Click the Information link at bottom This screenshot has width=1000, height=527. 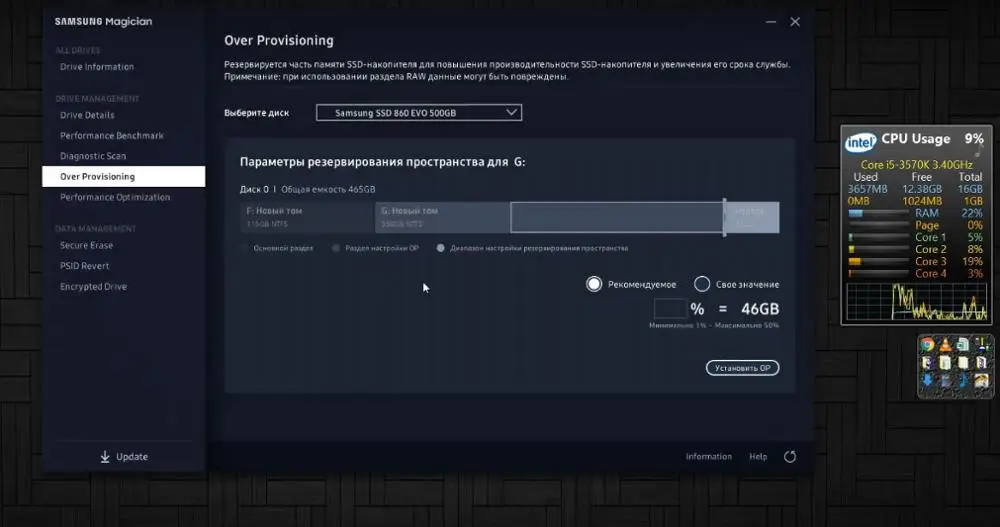(x=709, y=457)
